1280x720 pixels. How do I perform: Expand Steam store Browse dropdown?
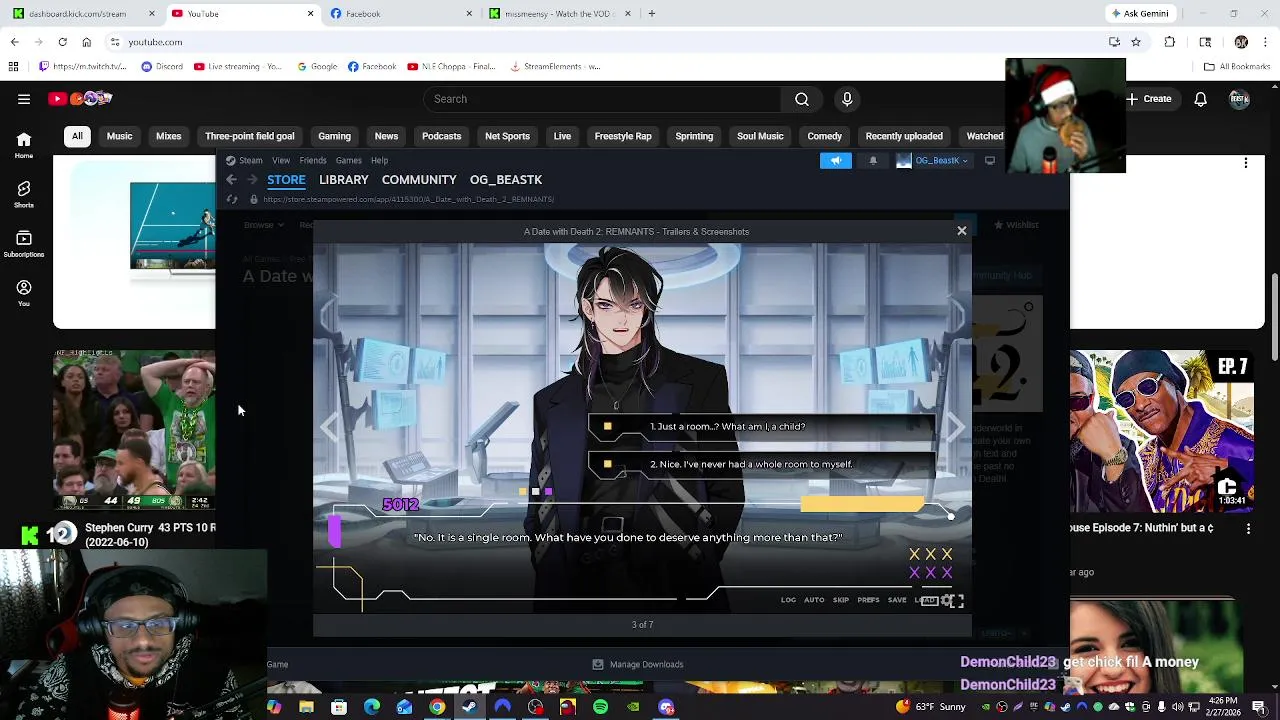(264, 225)
